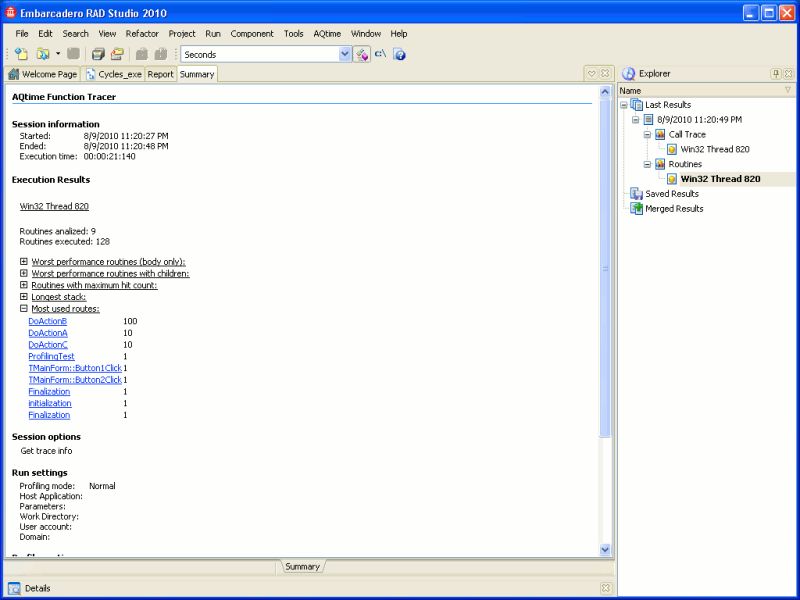Open the AQtime menu
Image resolution: width=800 pixels, height=600 pixels.
[x=327, y=33]
